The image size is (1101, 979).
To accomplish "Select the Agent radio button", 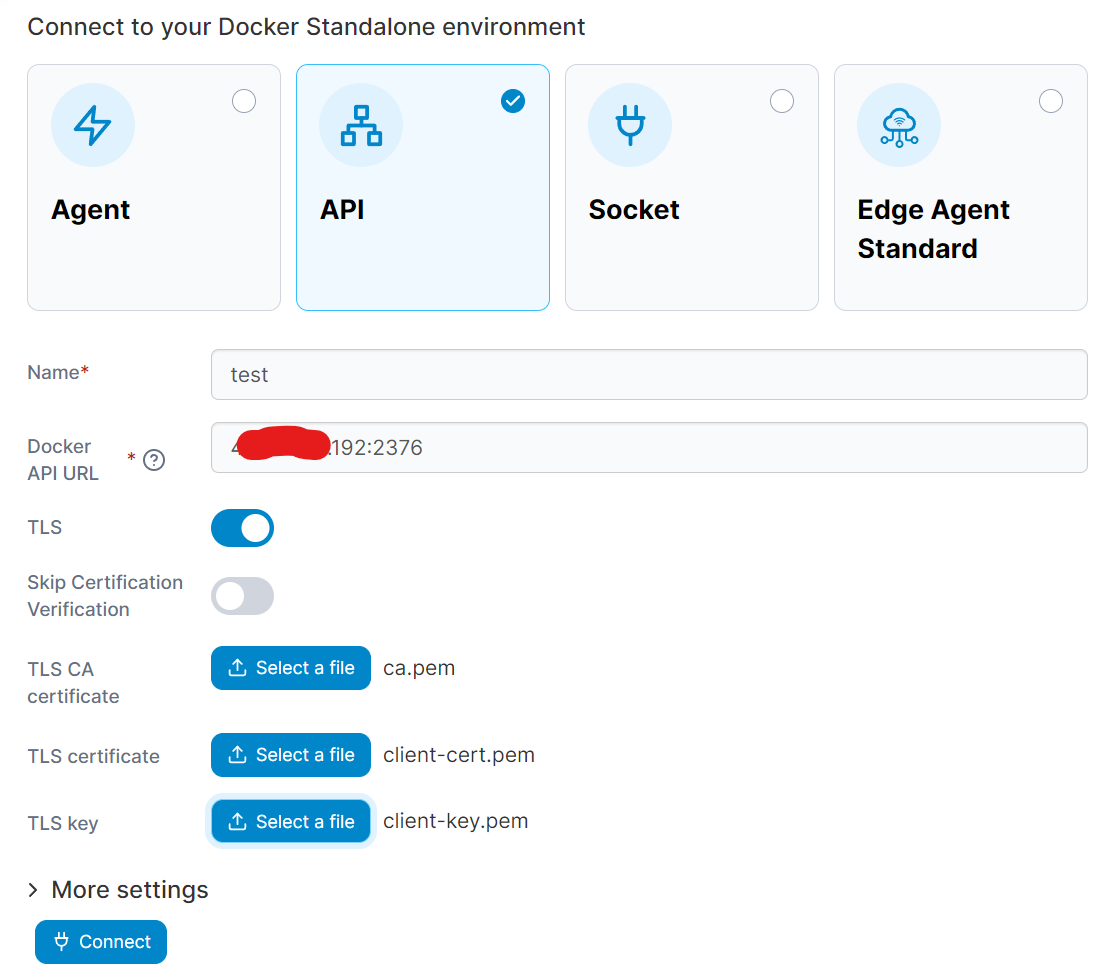I will click(x=244, y=101).
